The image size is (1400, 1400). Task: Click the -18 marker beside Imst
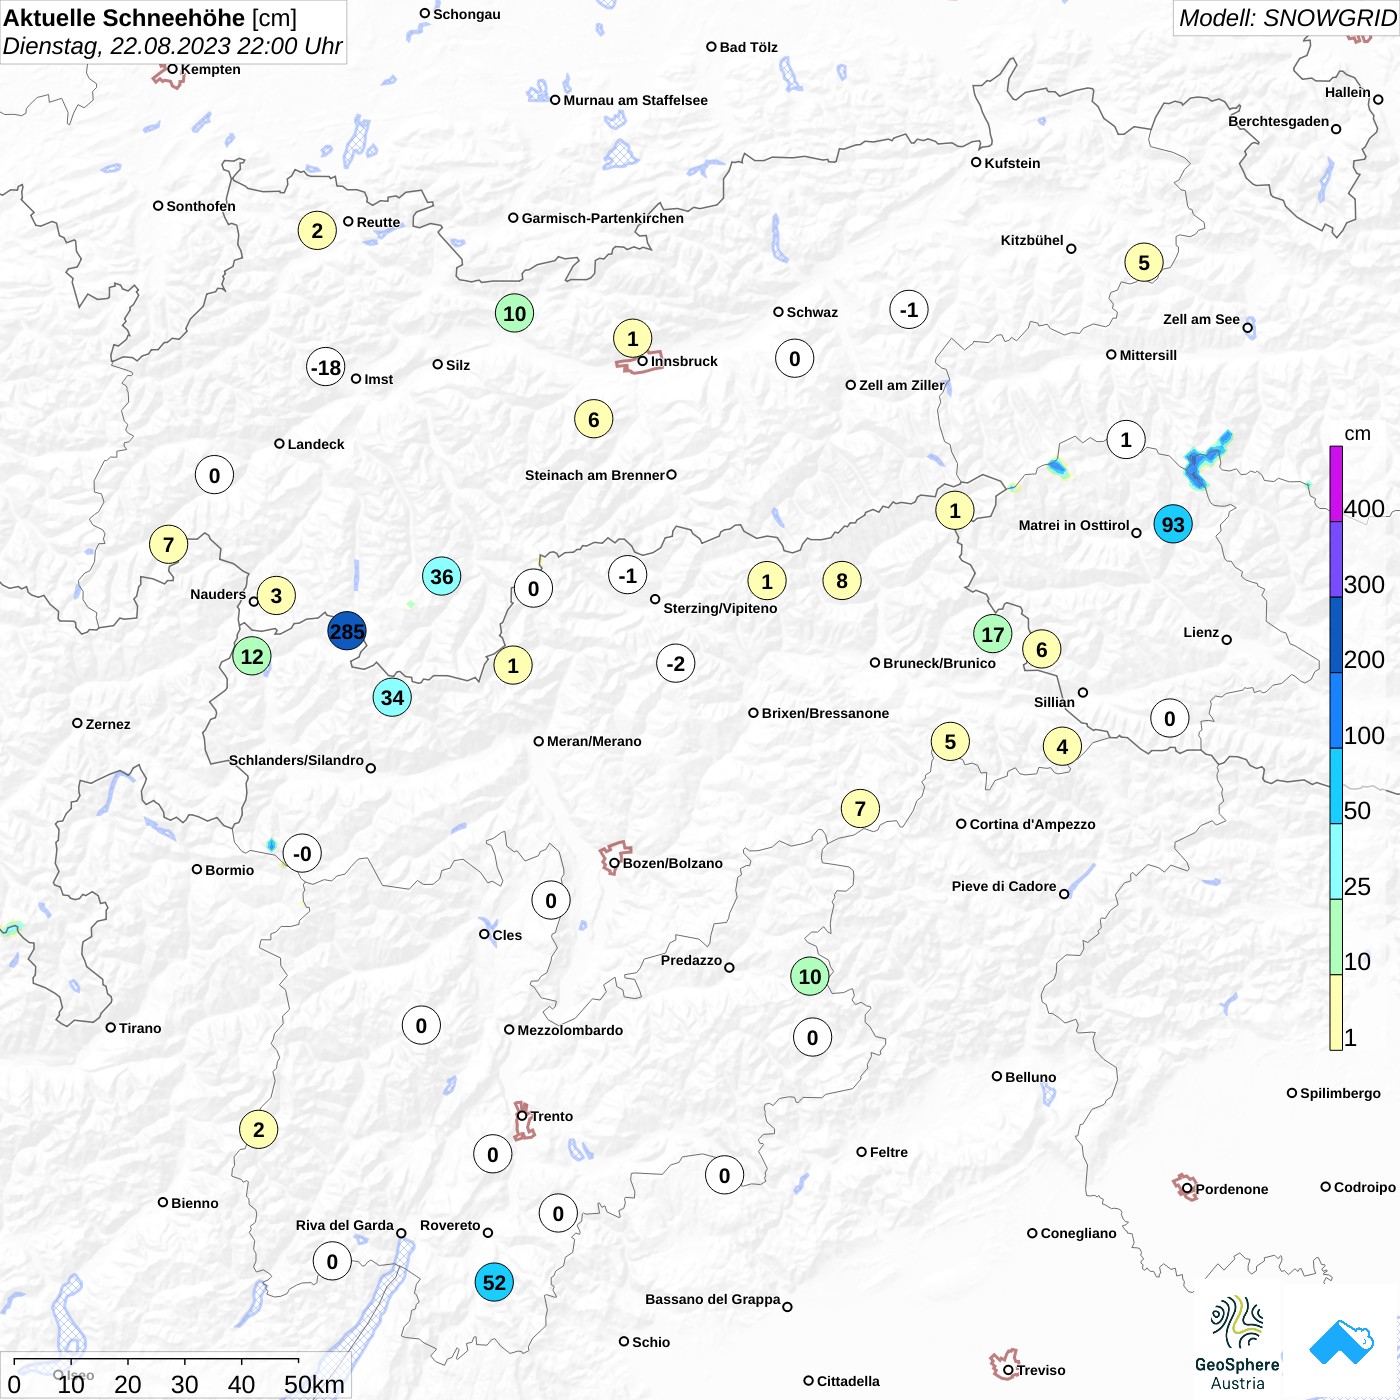(x=326, y=367)
